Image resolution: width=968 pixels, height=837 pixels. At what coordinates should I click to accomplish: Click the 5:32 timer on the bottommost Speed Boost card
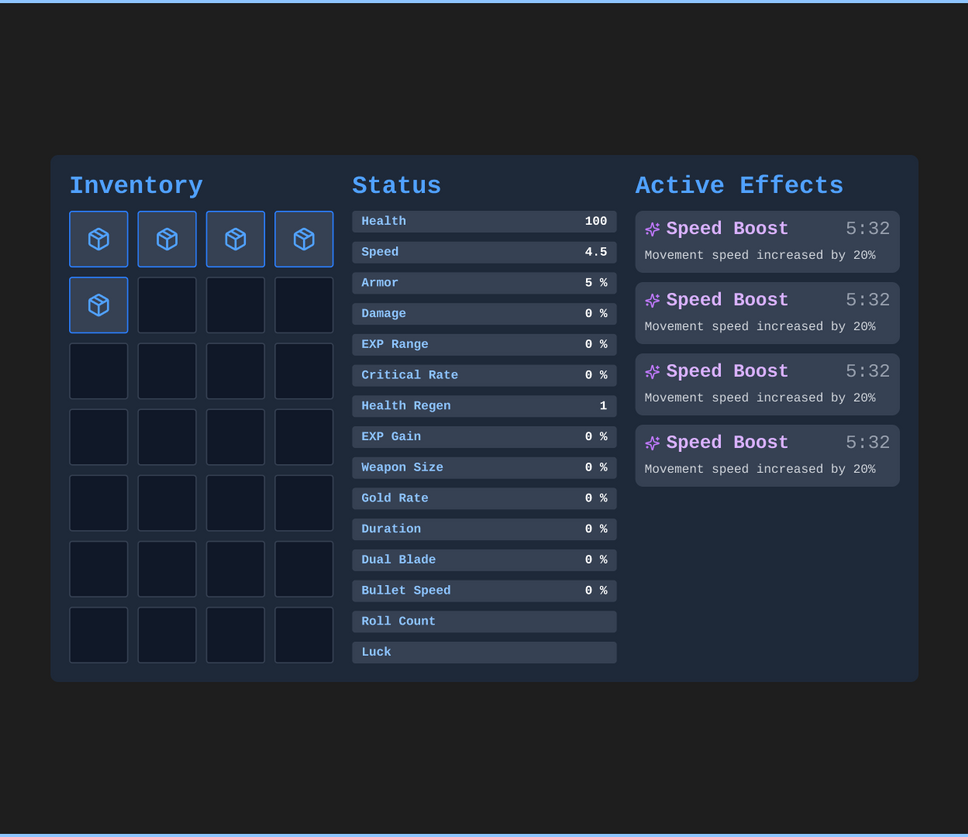867,443
